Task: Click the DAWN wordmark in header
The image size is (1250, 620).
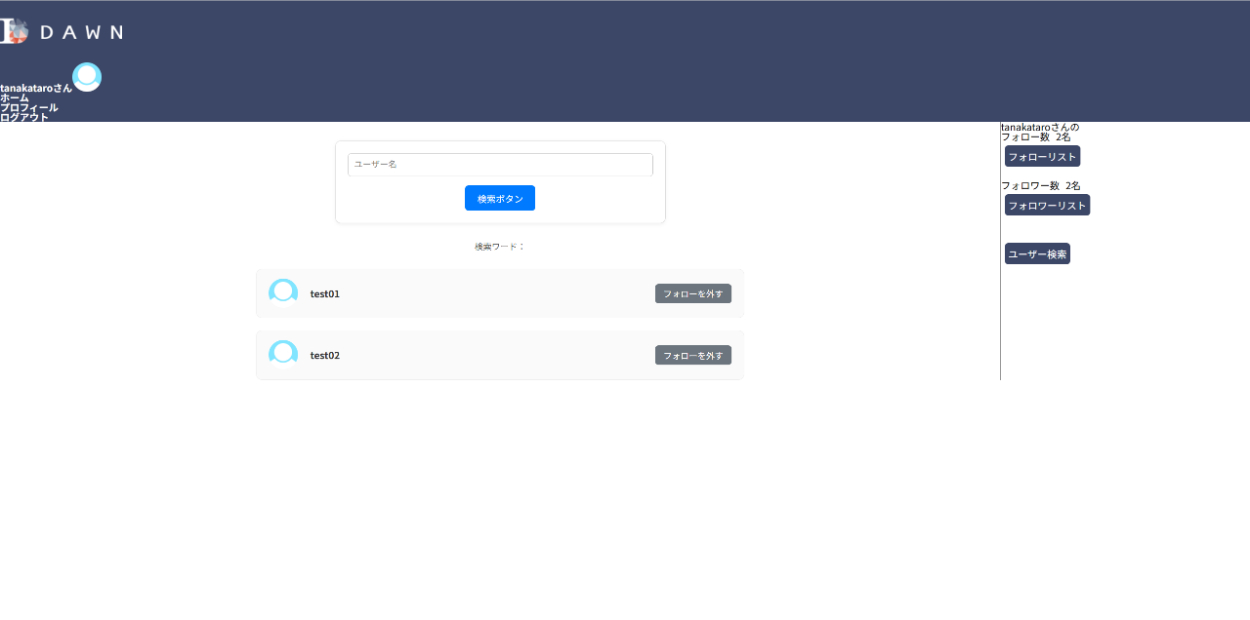Action: click(81, 32)
